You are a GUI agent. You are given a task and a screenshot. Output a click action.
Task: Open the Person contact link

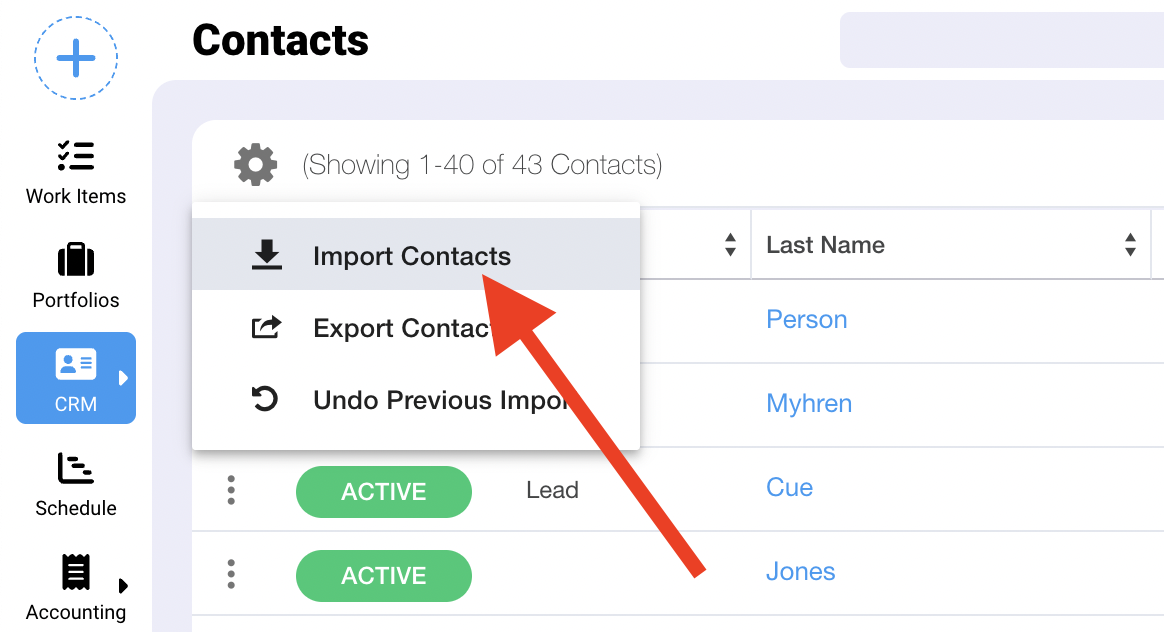(x=806, y=319)
